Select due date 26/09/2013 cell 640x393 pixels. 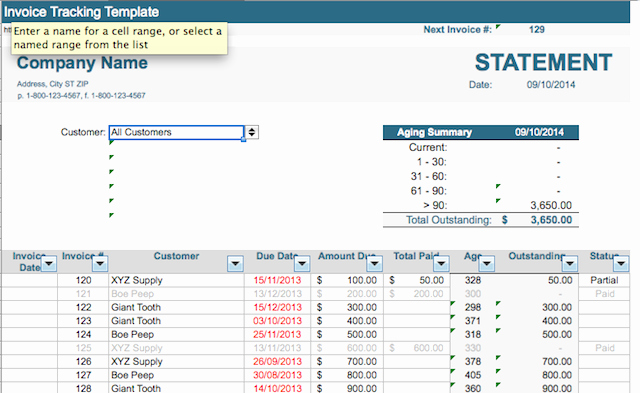(277, 362)
